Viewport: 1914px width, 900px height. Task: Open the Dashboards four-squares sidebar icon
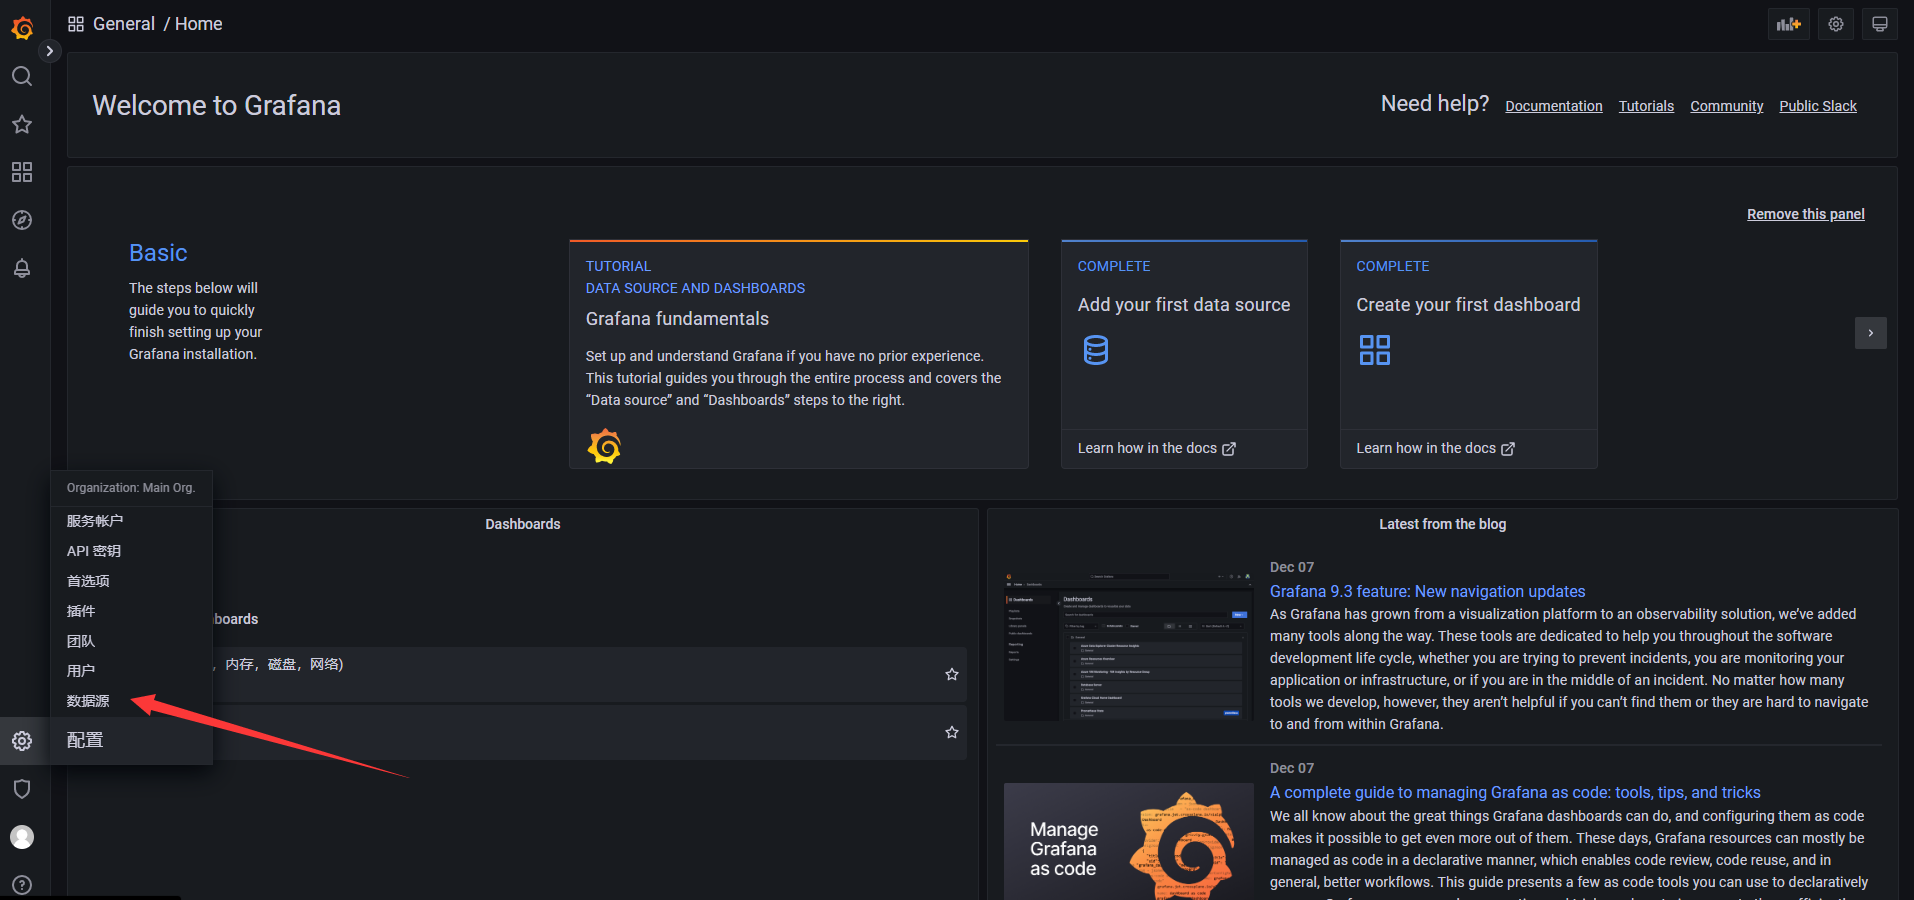tap(22, 172)
